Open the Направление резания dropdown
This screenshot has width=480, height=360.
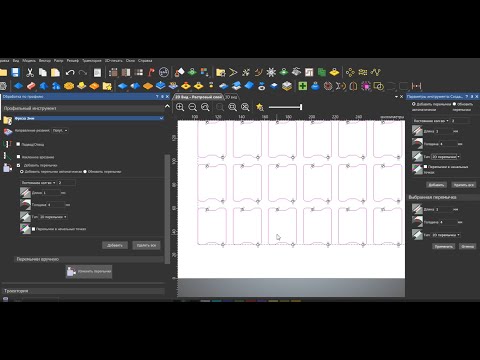(60, 130)
